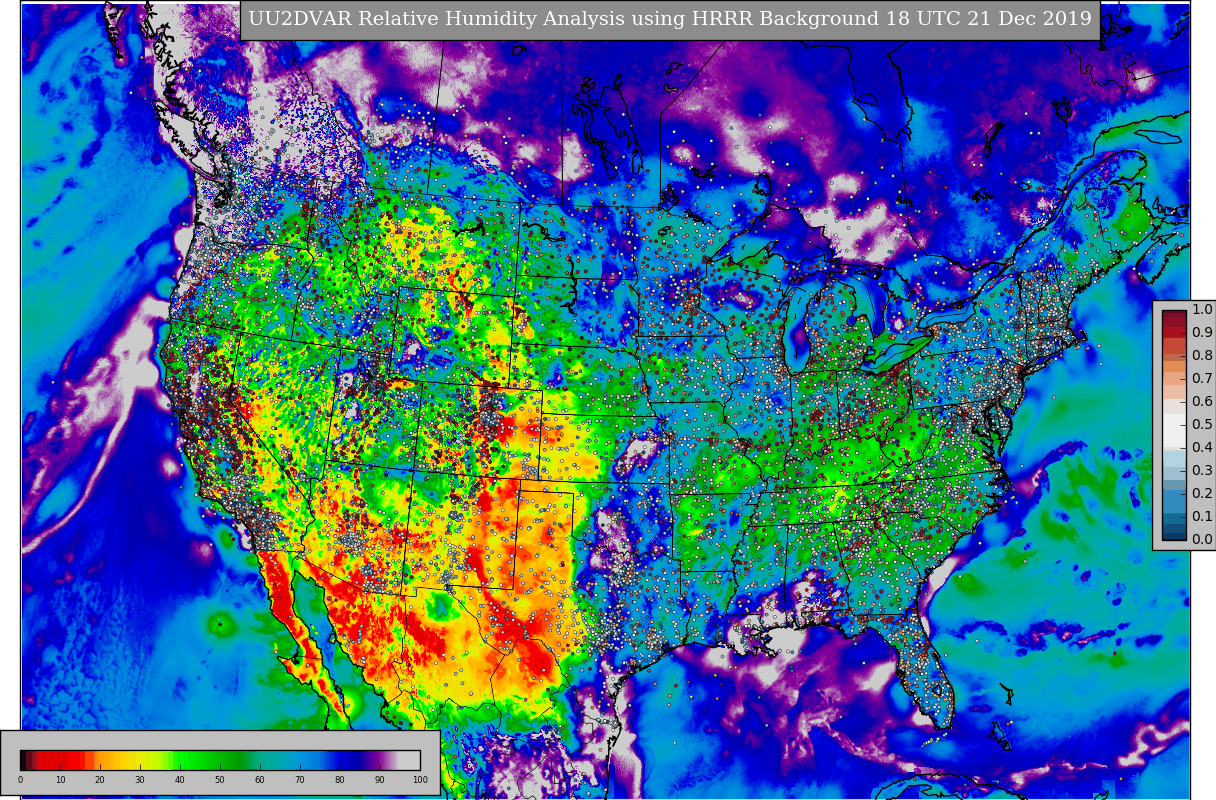Click the '20' tick label on humidity colorbar
Viewport: 1216px width, 800px height.
click(x=100, y=780)
